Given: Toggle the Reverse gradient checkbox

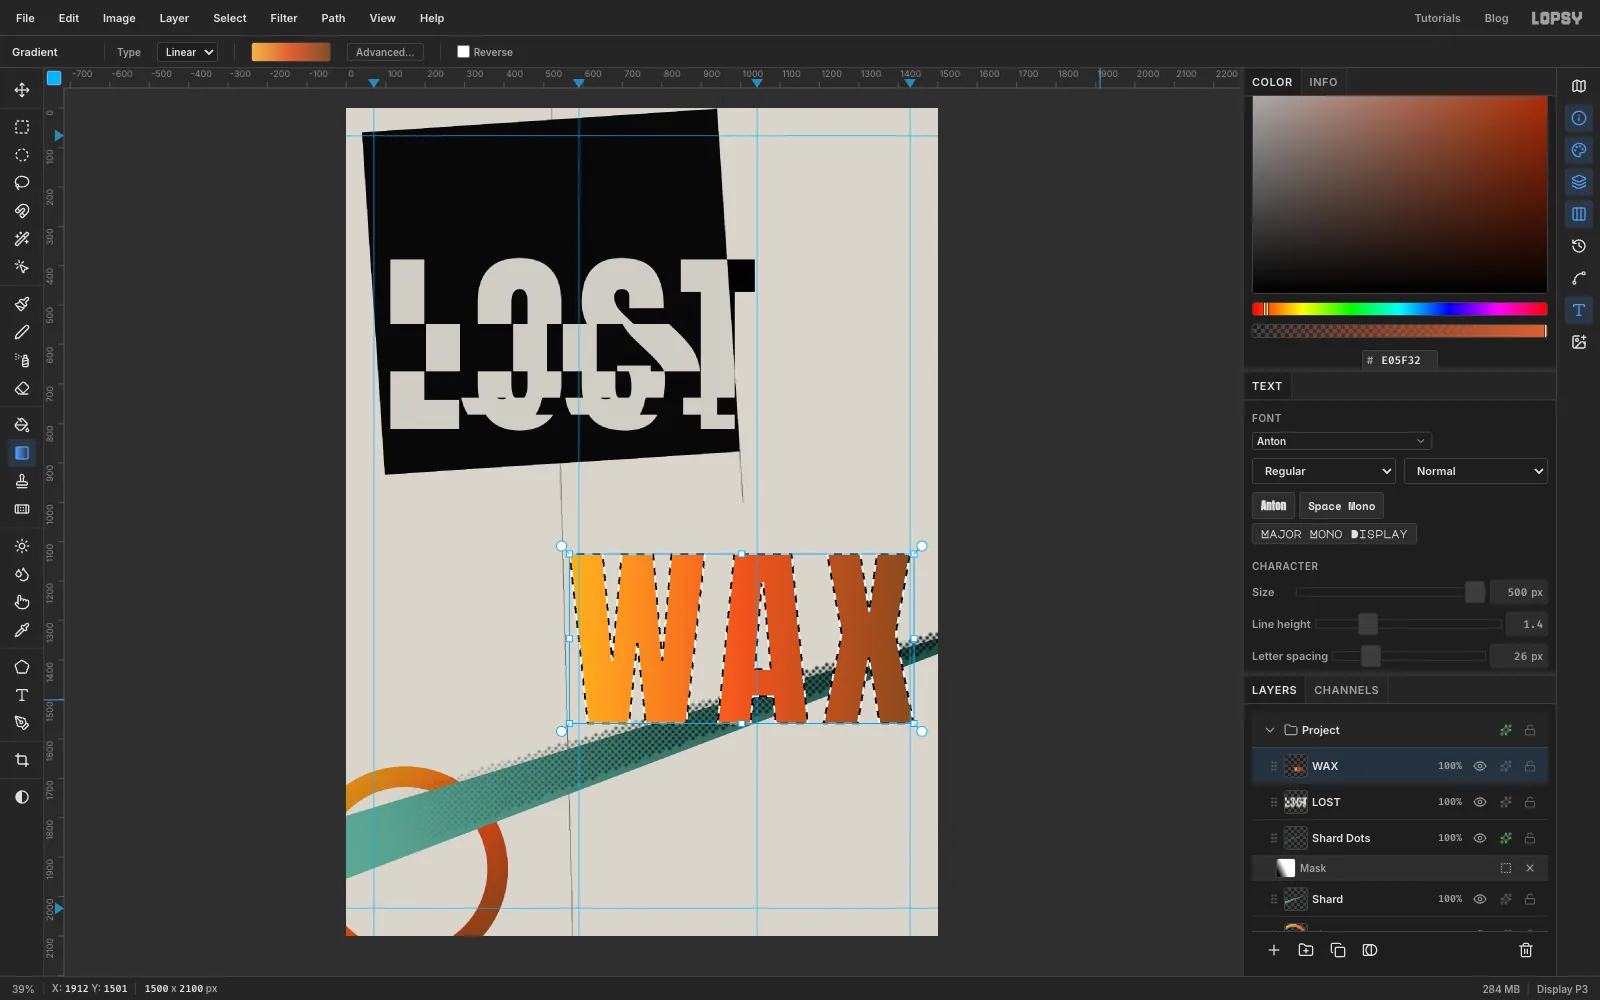Looking at the screenshot, I should click(x=463, y=52).
